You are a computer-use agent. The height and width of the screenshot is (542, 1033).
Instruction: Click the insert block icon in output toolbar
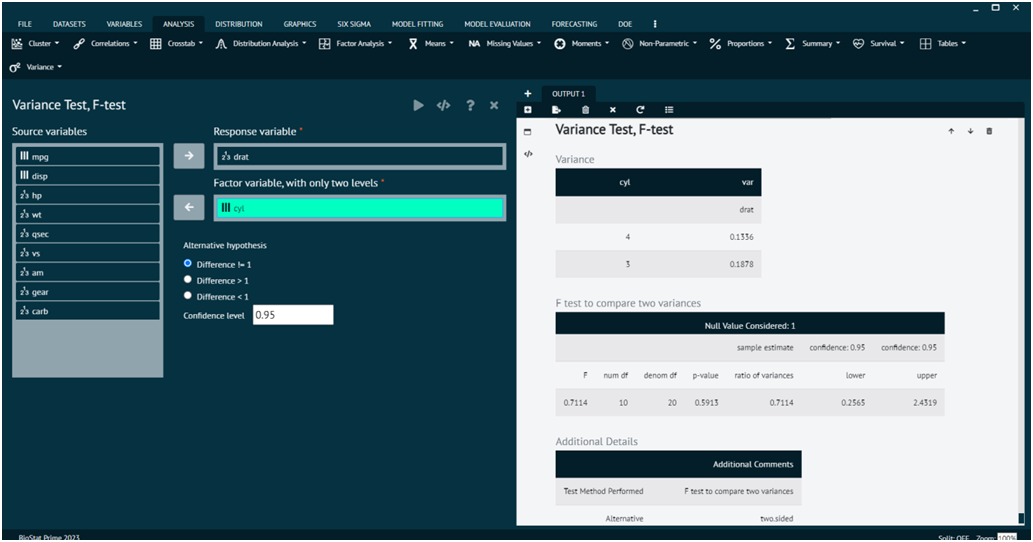(x=528, y=110)
